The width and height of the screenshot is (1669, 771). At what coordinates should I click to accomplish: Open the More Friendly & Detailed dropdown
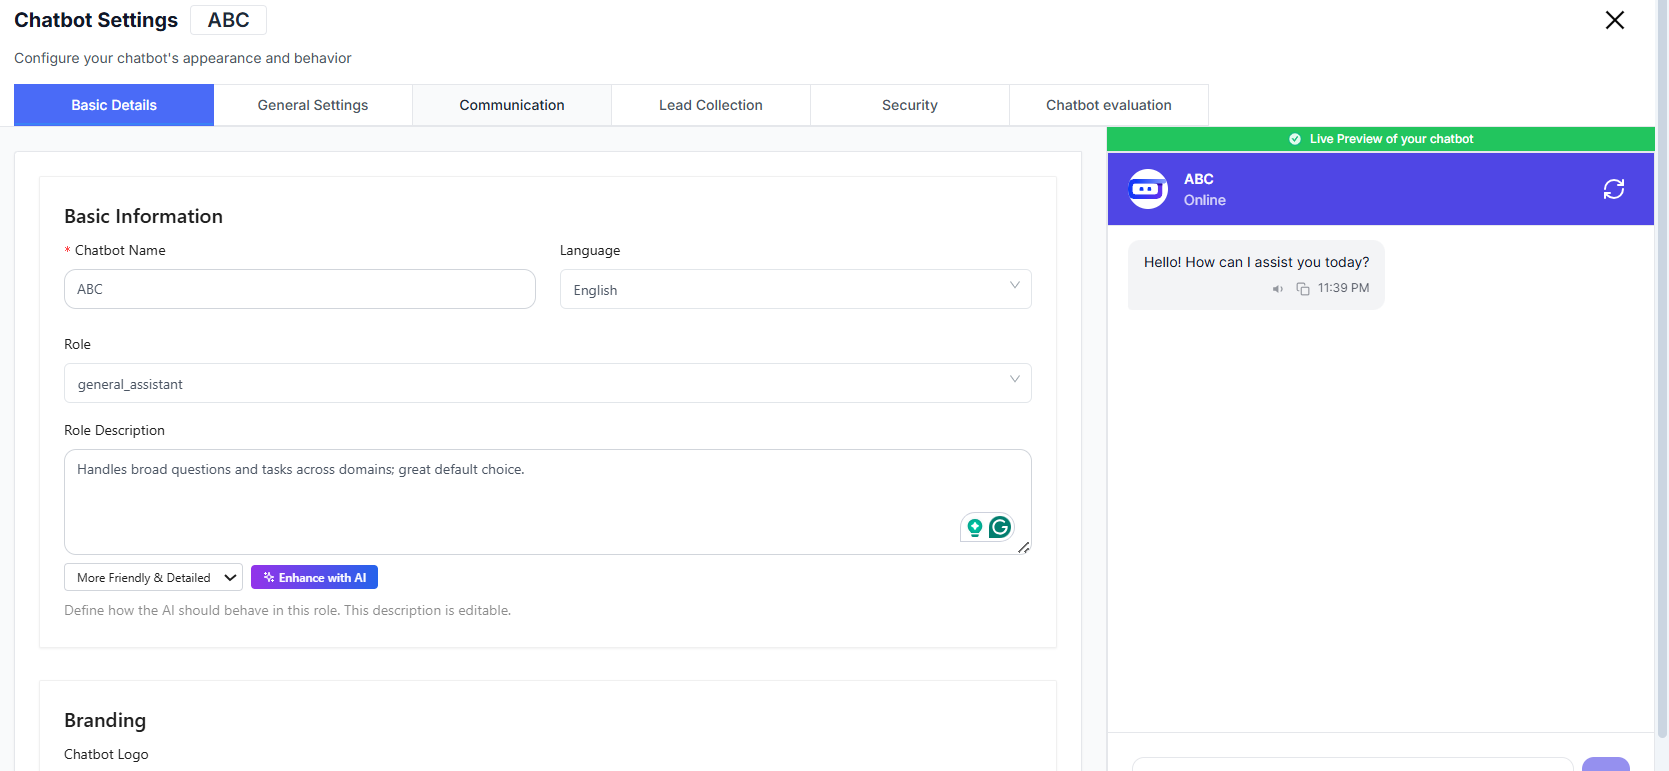153,577
